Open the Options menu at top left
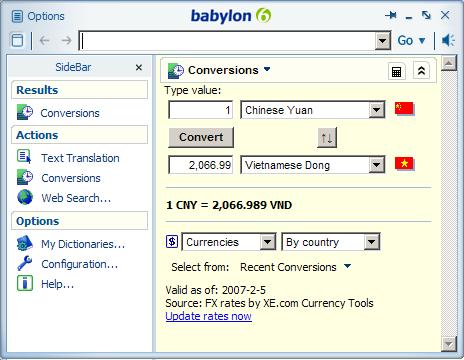This screenshot has height=360, width=464. pos(38,16)
